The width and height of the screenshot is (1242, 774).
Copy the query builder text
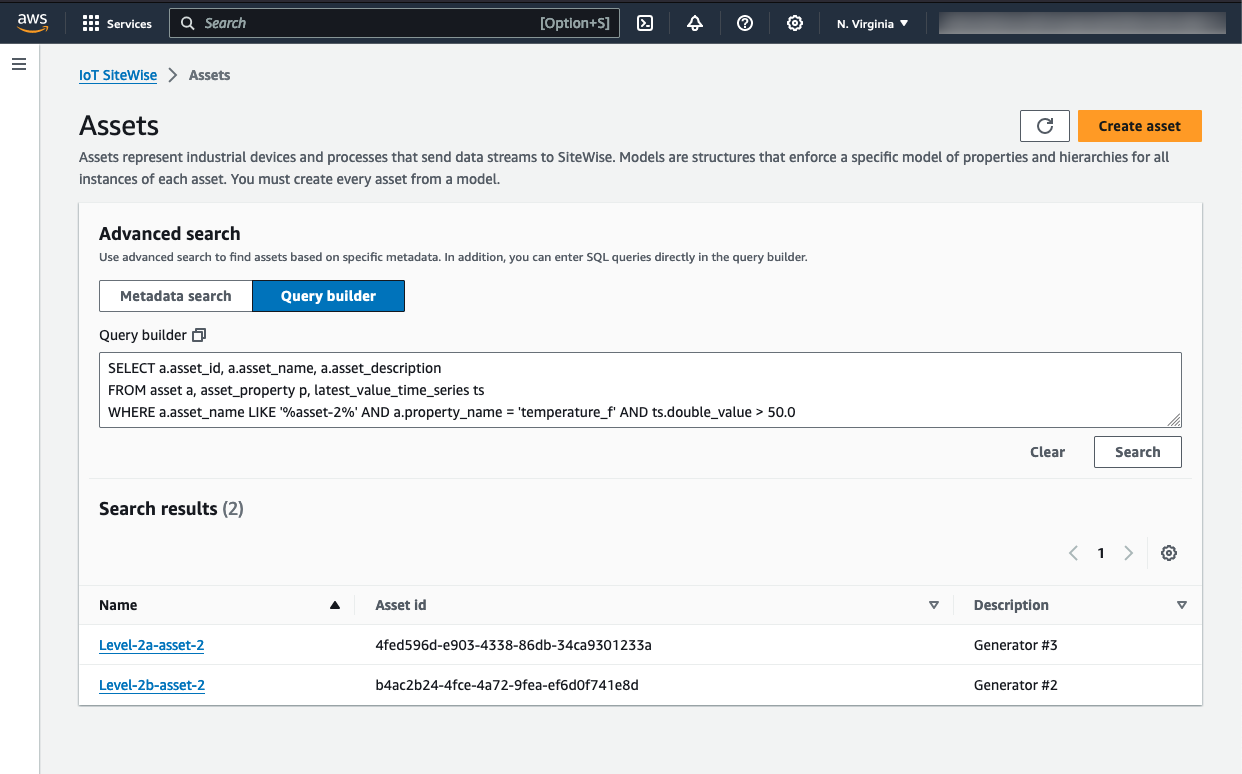click(x=199, y=335)
